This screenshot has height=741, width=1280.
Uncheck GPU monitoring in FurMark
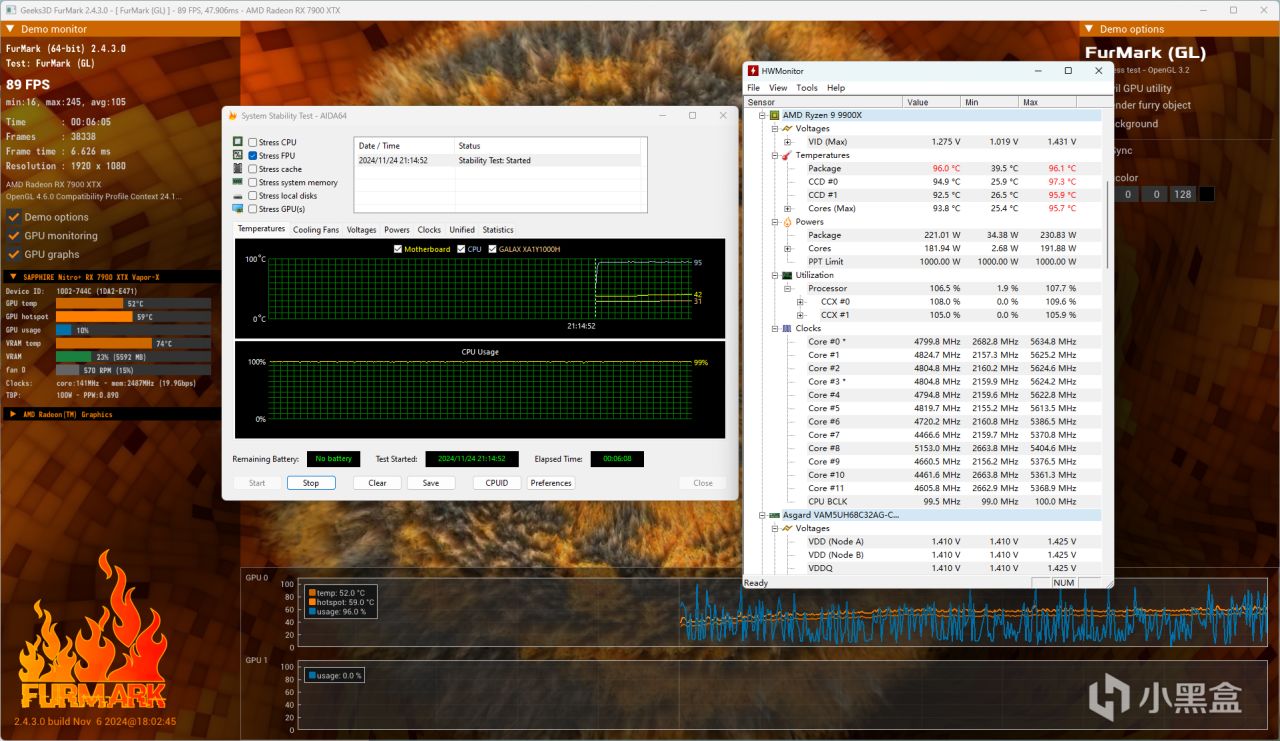(14, 235)
